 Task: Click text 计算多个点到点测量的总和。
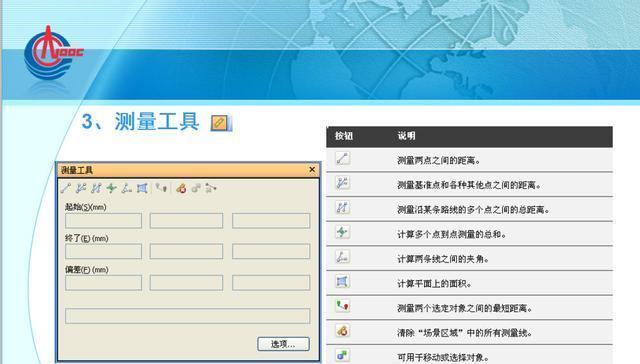click(452, 234)
